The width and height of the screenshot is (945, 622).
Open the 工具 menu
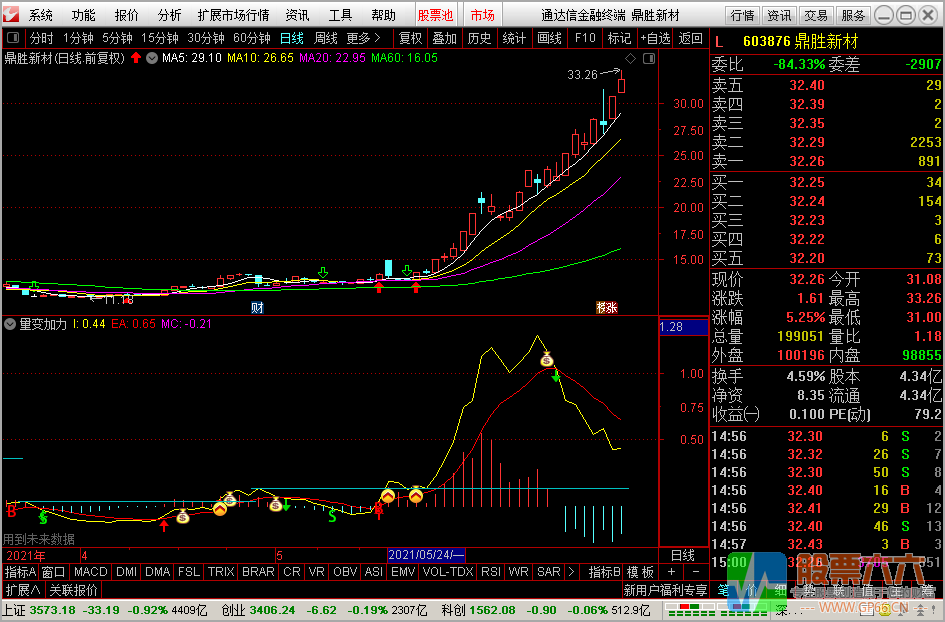point(341,15)
